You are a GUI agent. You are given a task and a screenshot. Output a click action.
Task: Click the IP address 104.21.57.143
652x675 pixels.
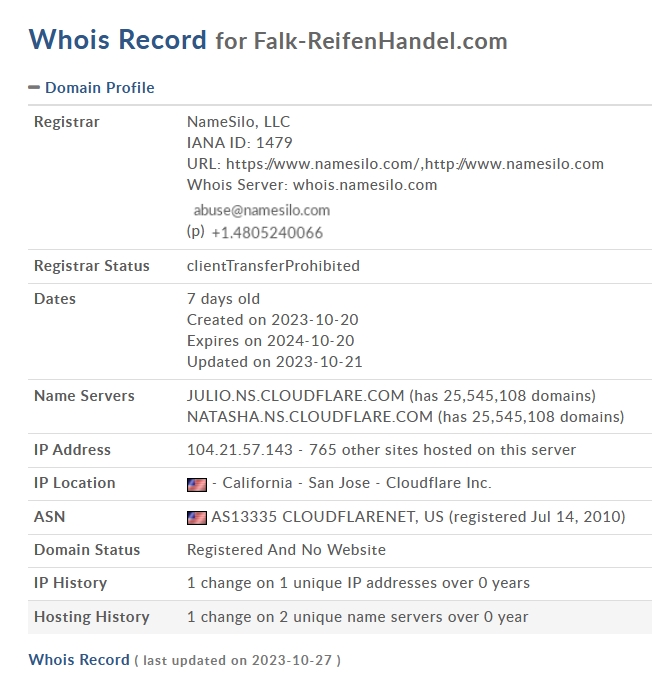tap(240, 450)
